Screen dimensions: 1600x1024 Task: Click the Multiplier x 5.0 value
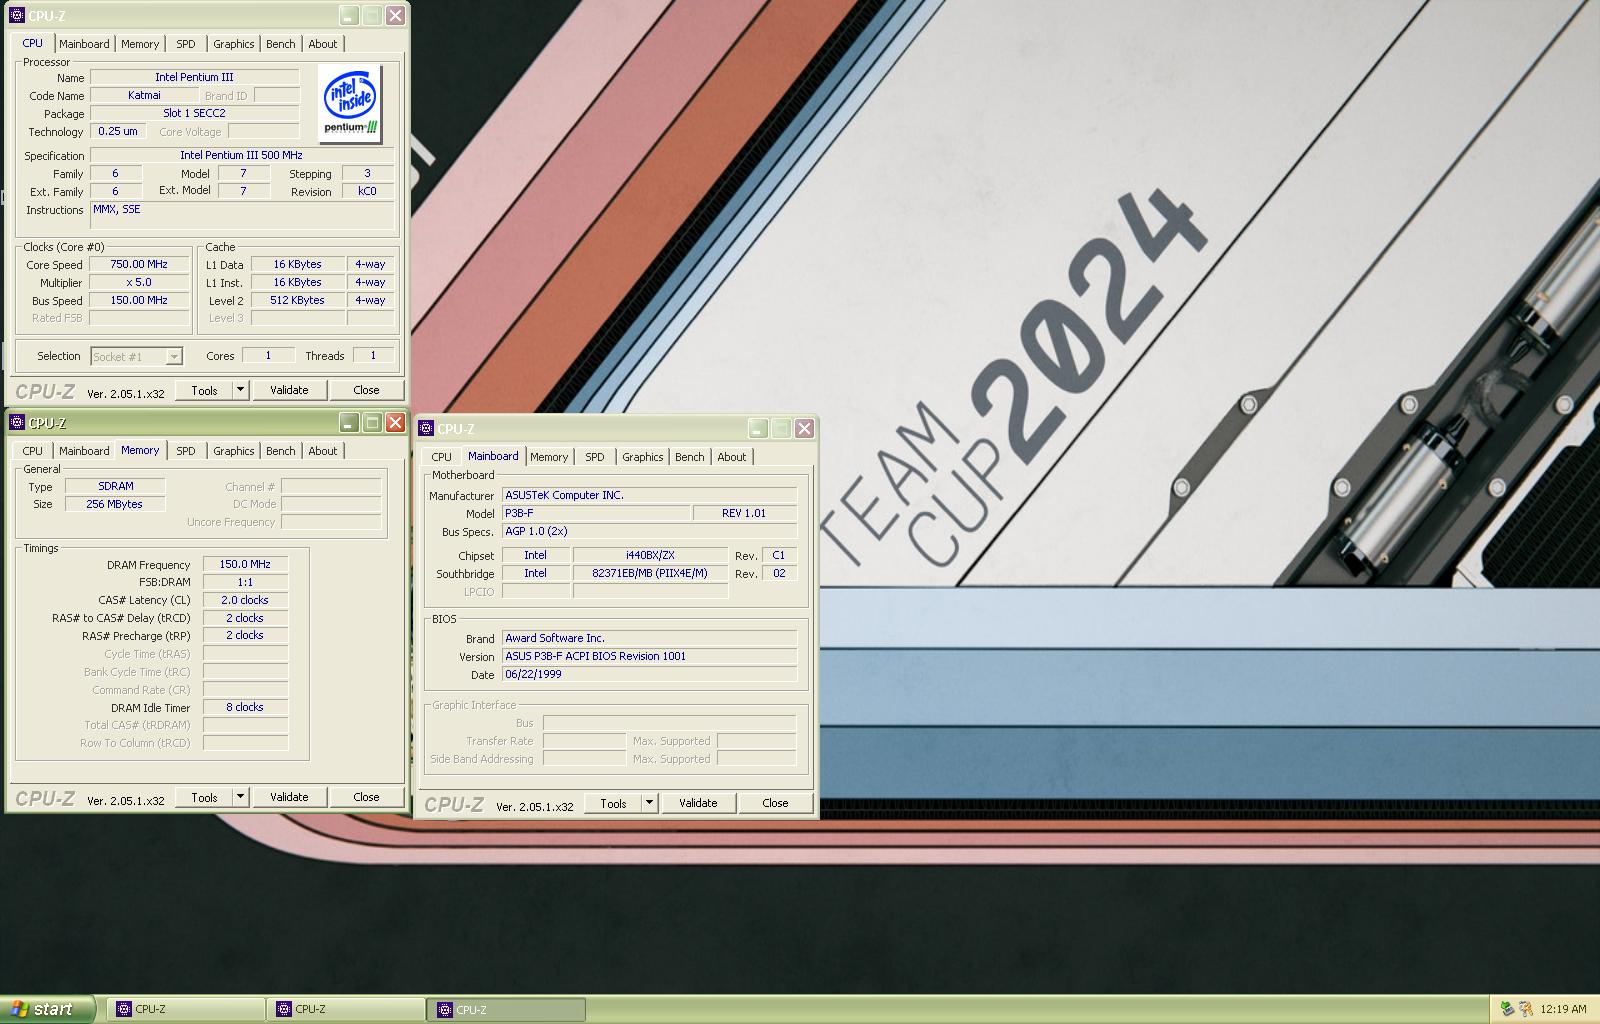[x=139, y=283]
